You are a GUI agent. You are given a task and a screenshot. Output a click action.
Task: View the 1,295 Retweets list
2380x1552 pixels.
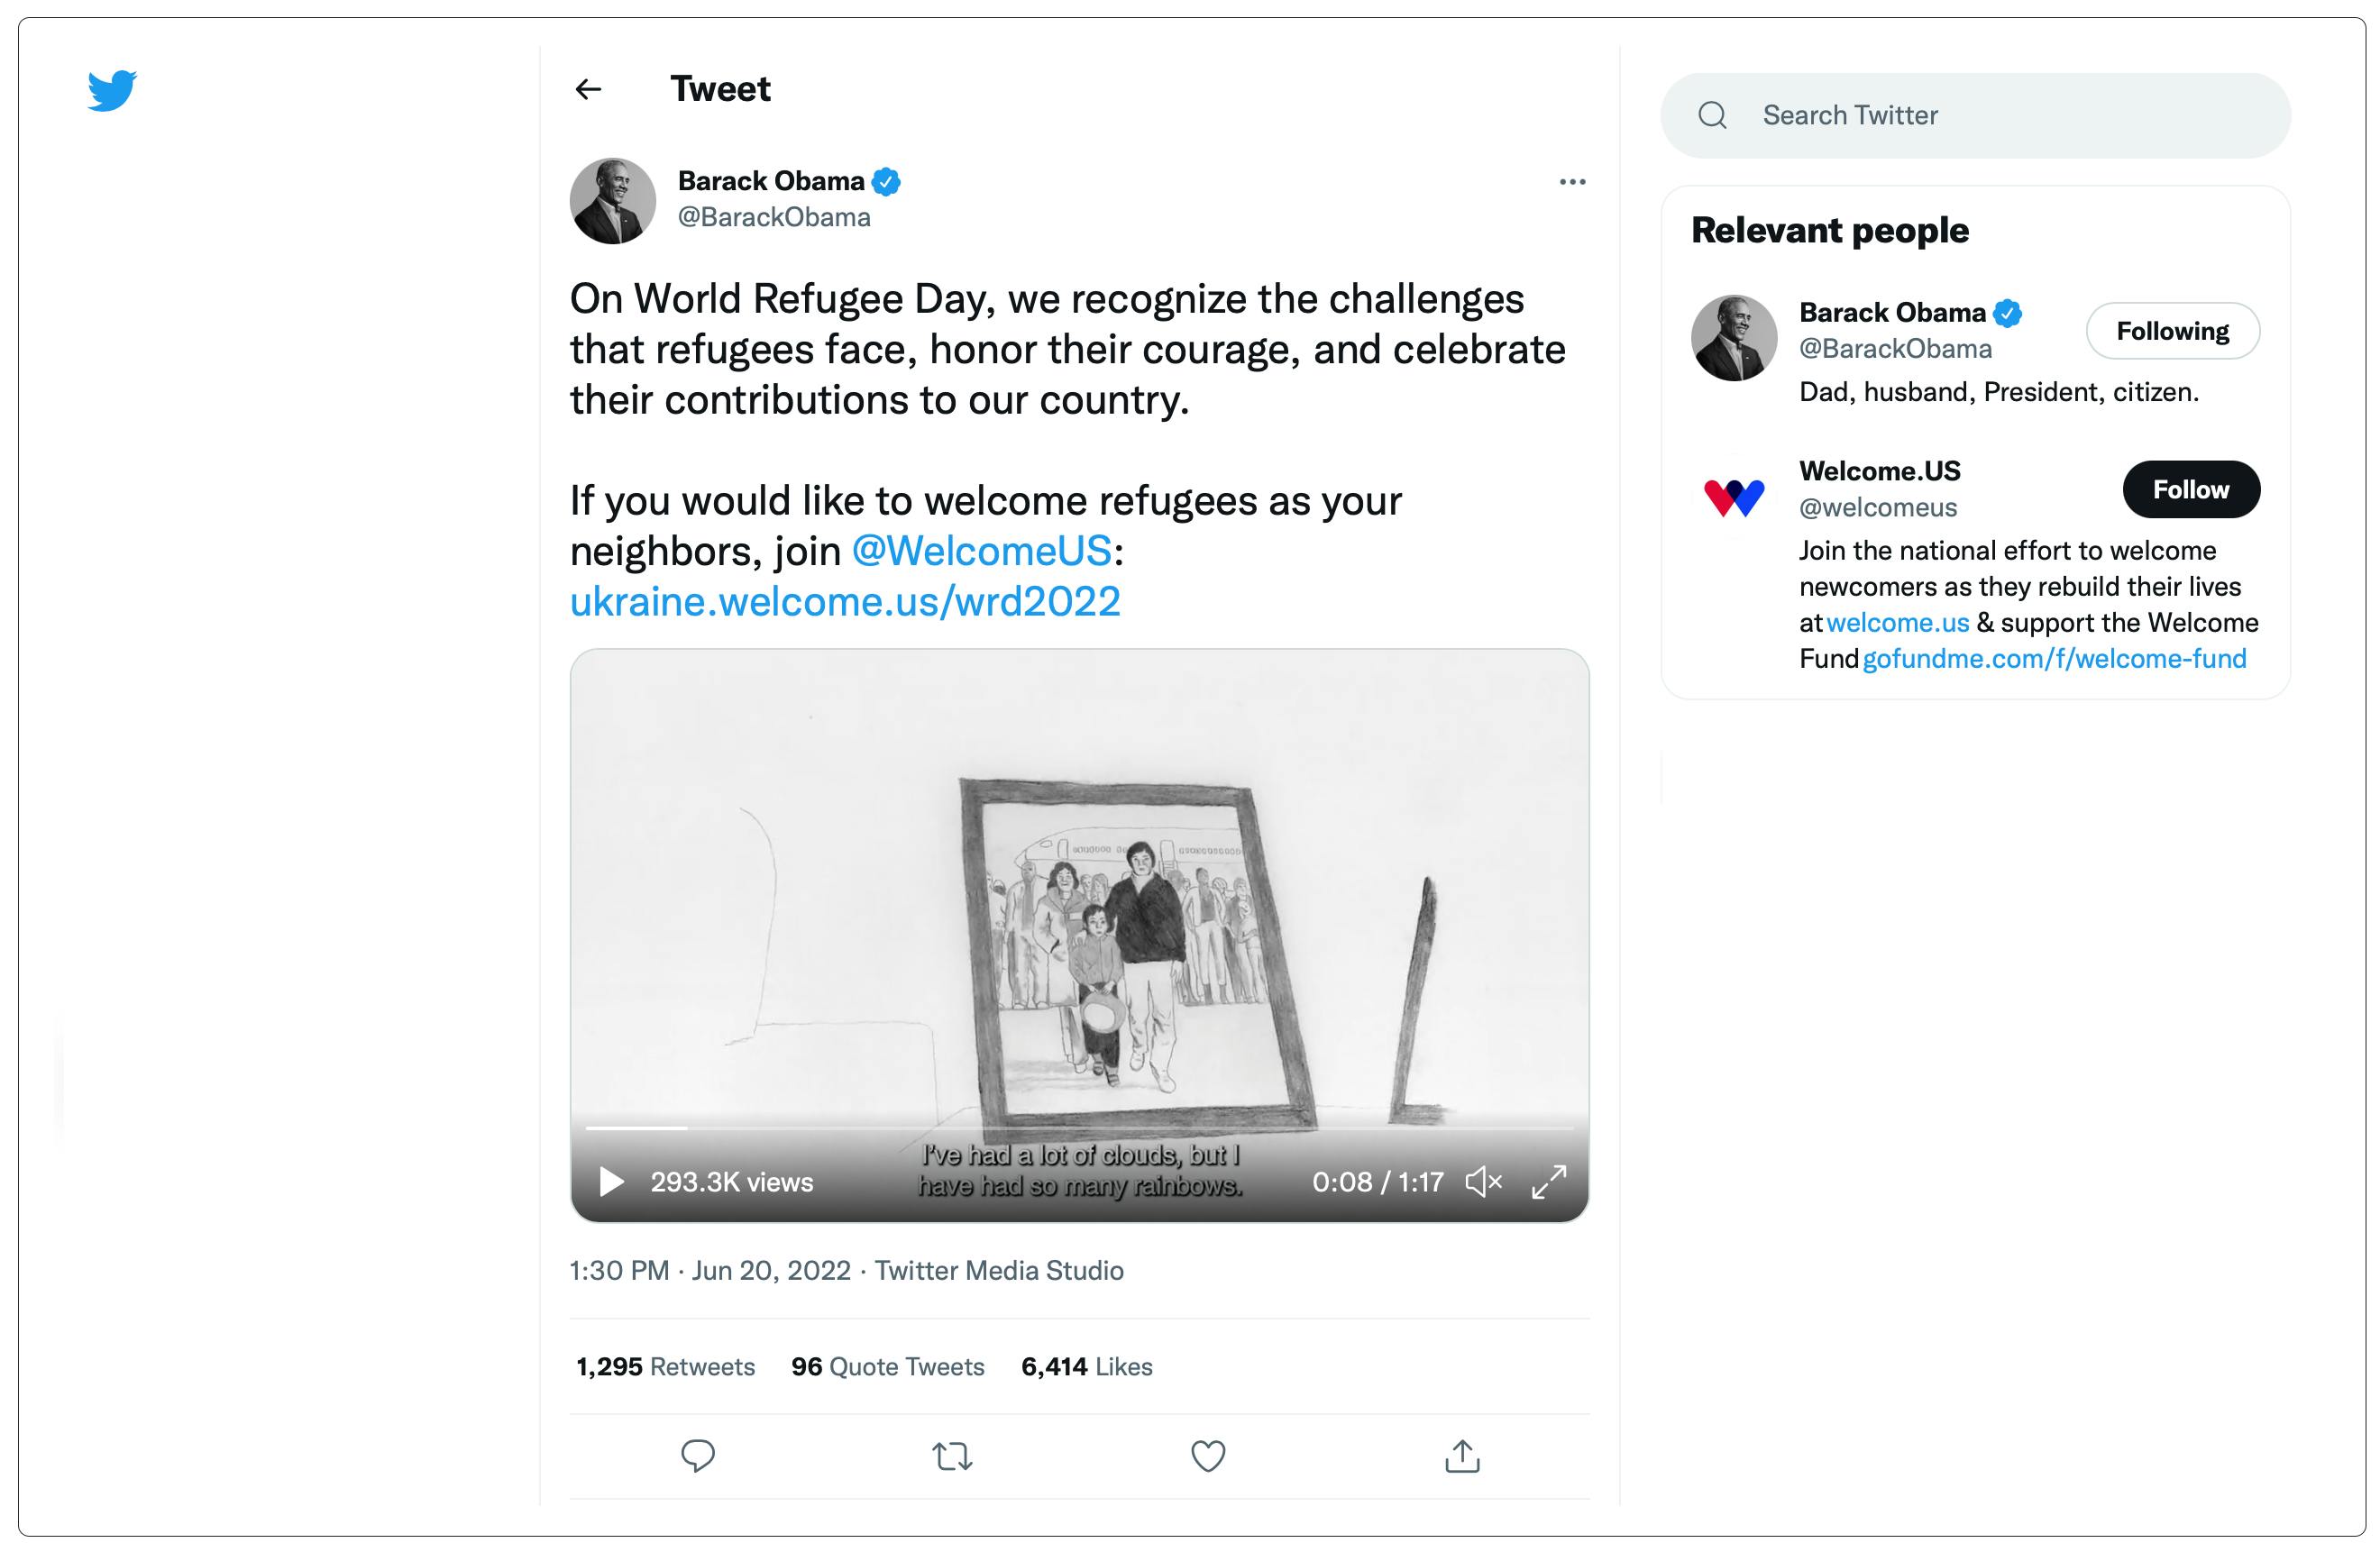click(665, 1367)
